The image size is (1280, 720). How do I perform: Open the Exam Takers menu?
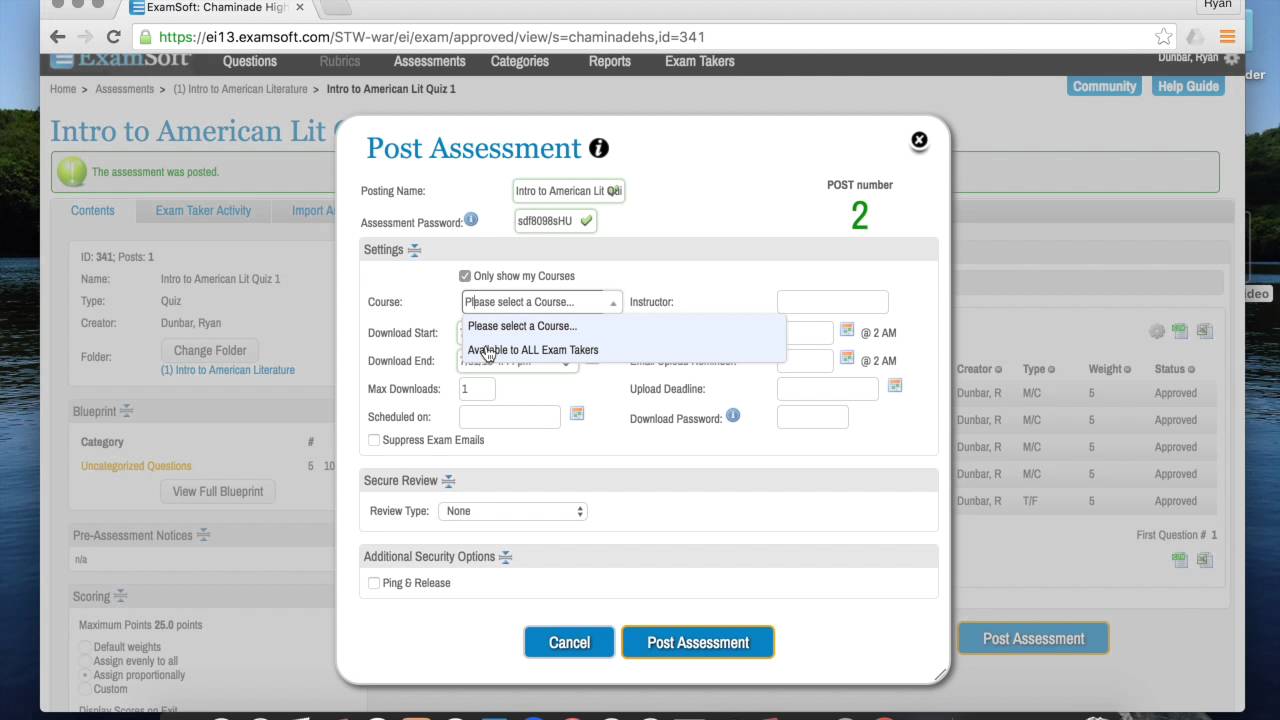[700, 61]
